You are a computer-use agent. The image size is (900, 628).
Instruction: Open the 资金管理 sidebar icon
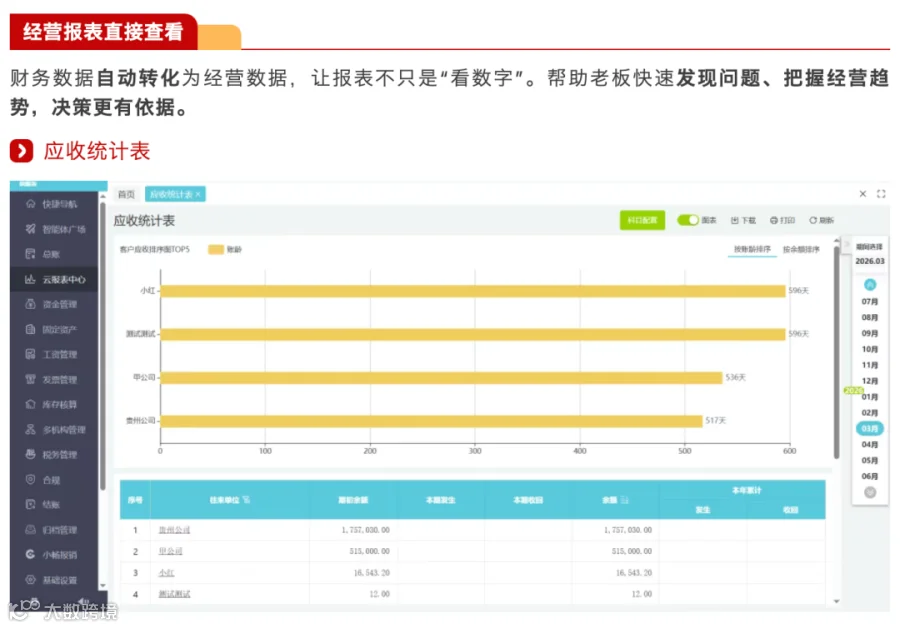pos(30,304)
